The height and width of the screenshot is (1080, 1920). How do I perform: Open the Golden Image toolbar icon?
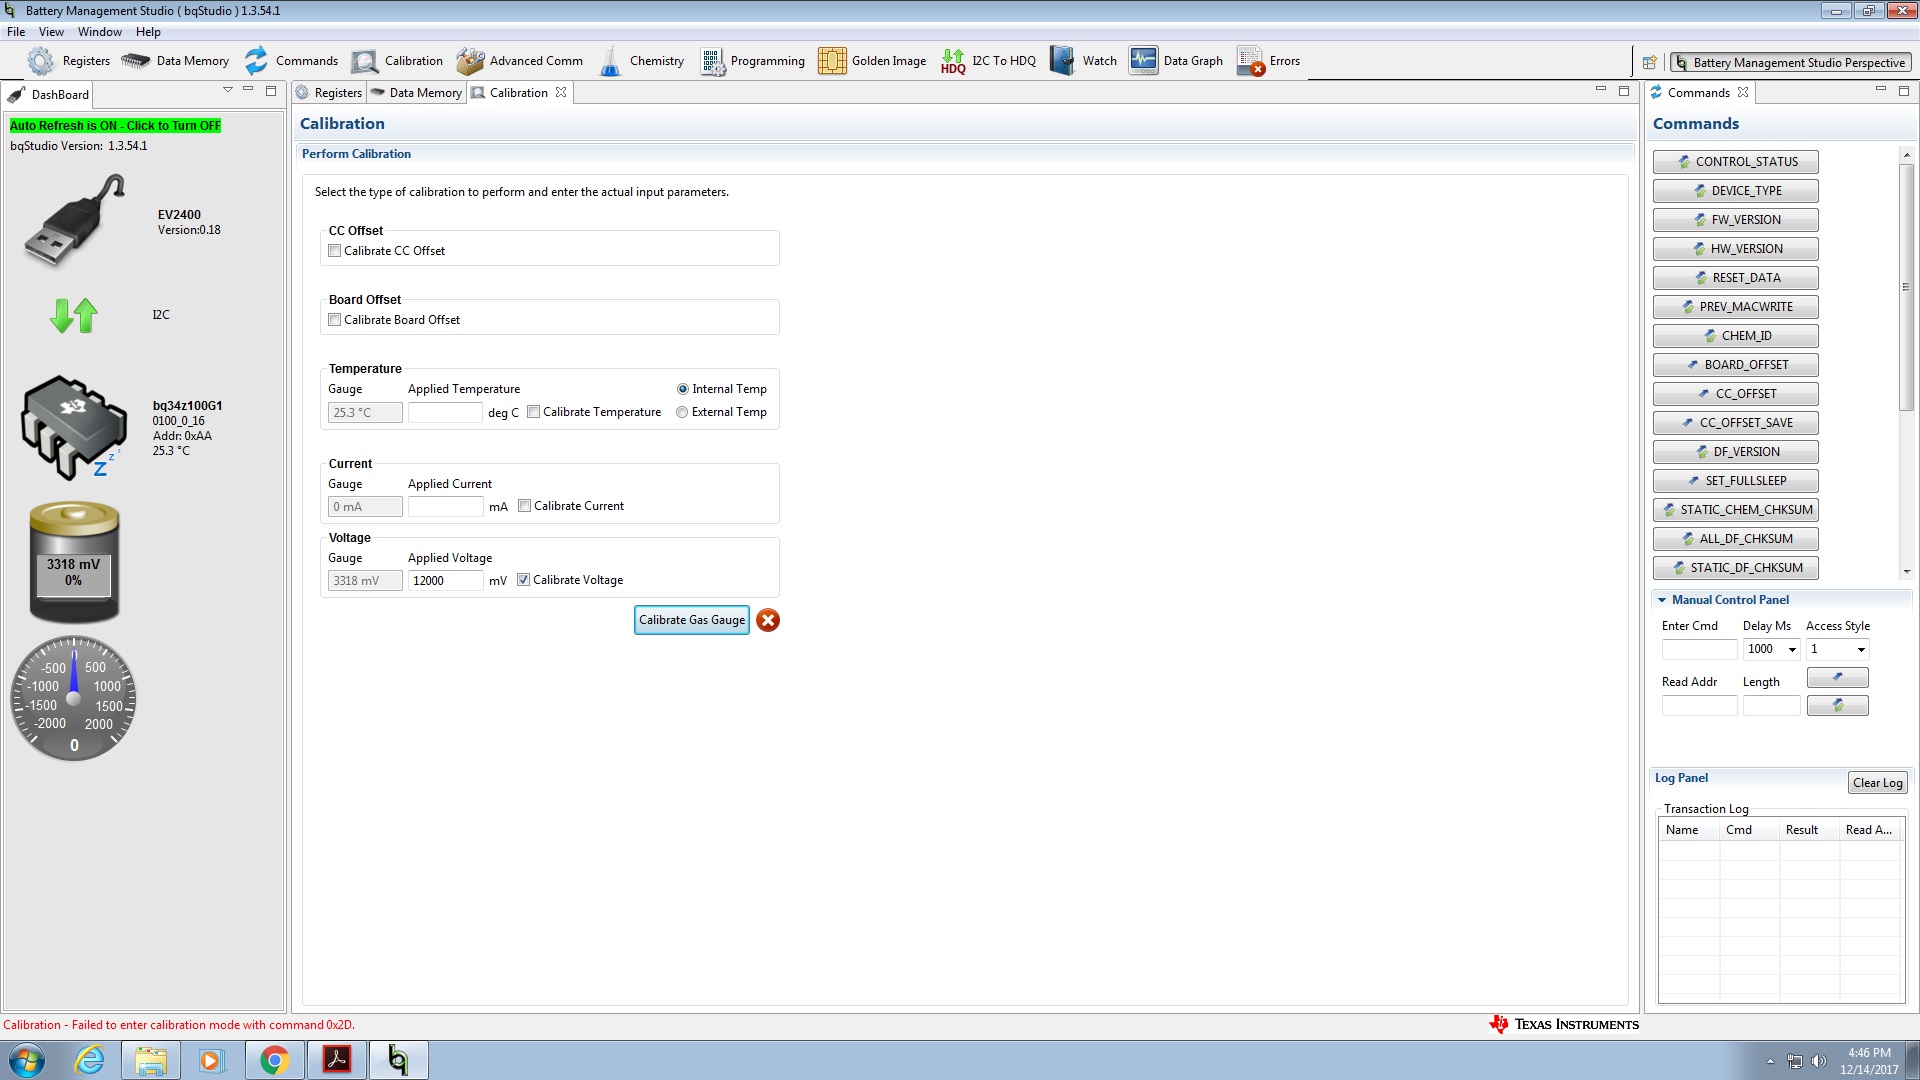click(x=832, y=61)
